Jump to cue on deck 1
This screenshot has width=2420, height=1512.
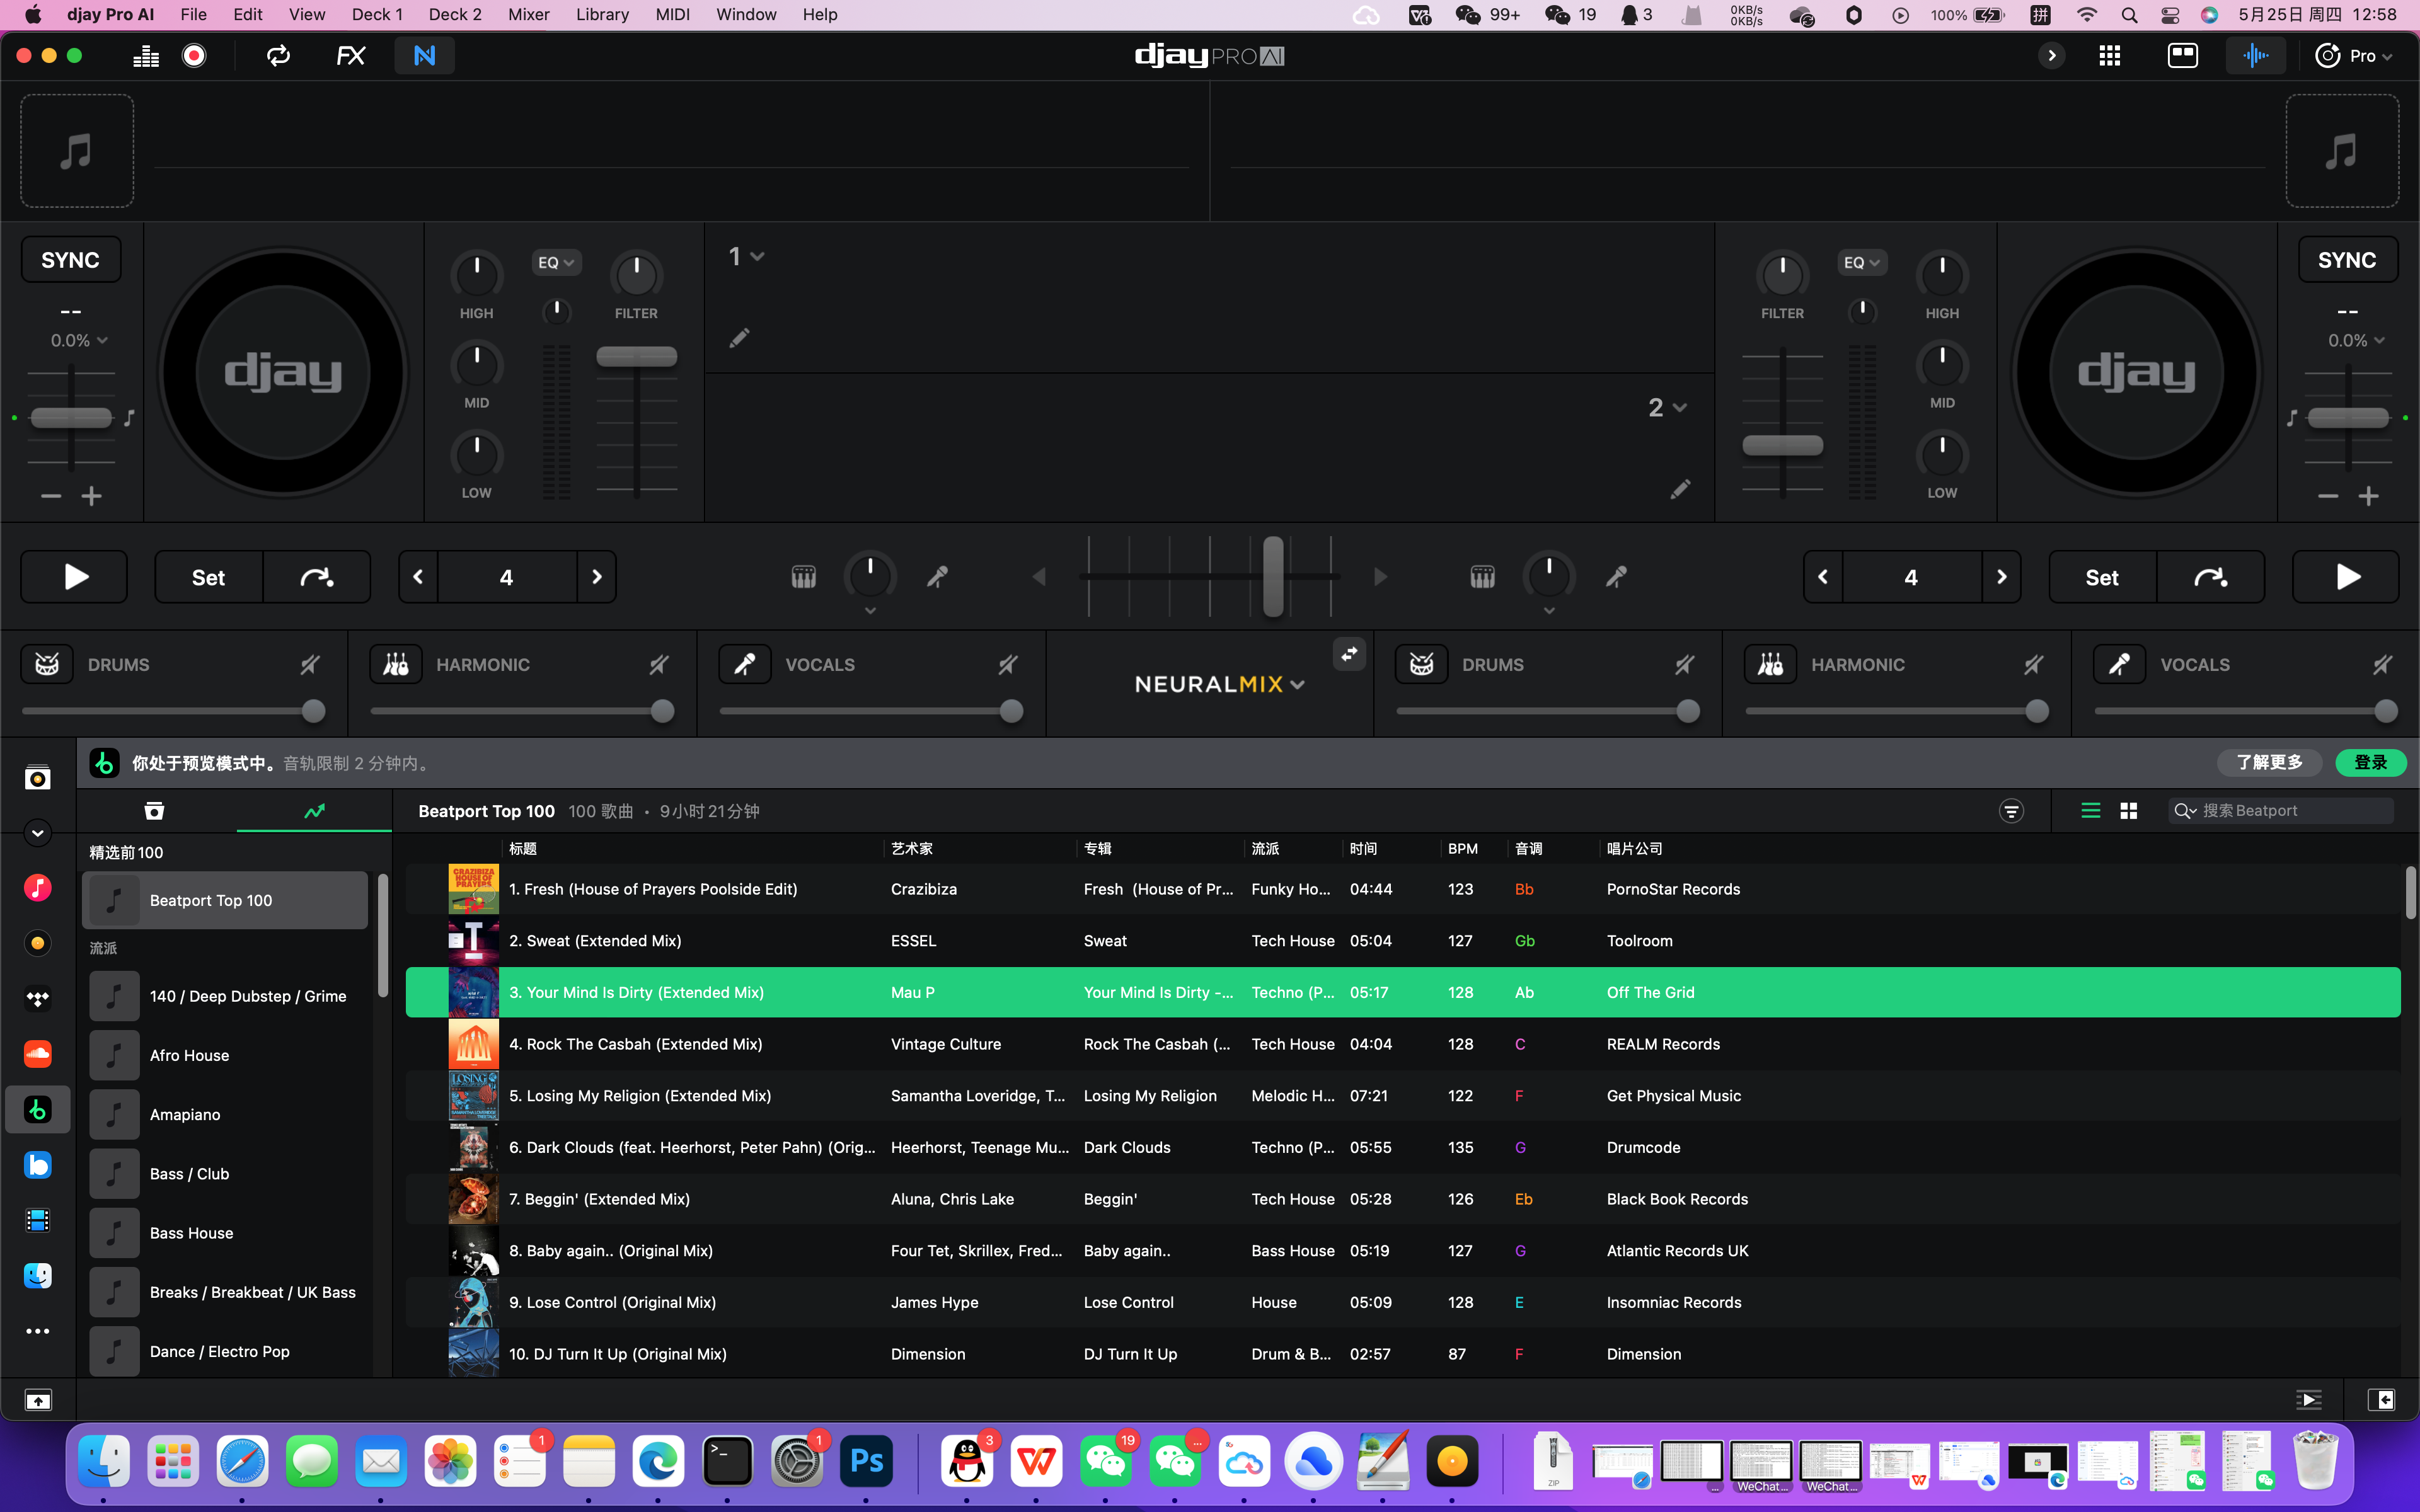click(x=317, y=577)
